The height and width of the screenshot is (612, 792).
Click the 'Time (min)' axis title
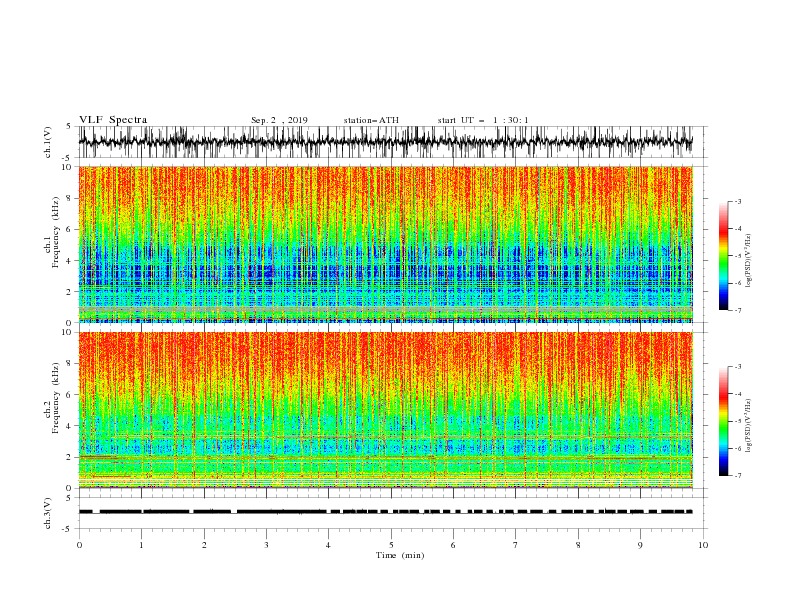[x=400, y=555]
